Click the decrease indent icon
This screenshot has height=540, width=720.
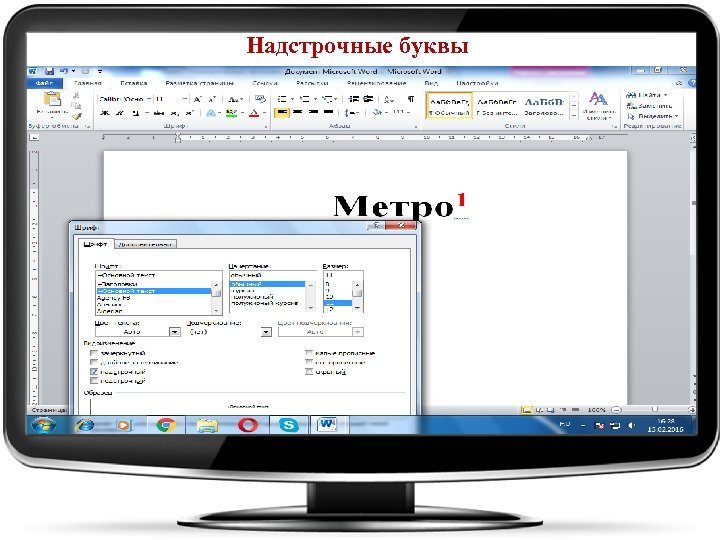click(x=353, y=99)
